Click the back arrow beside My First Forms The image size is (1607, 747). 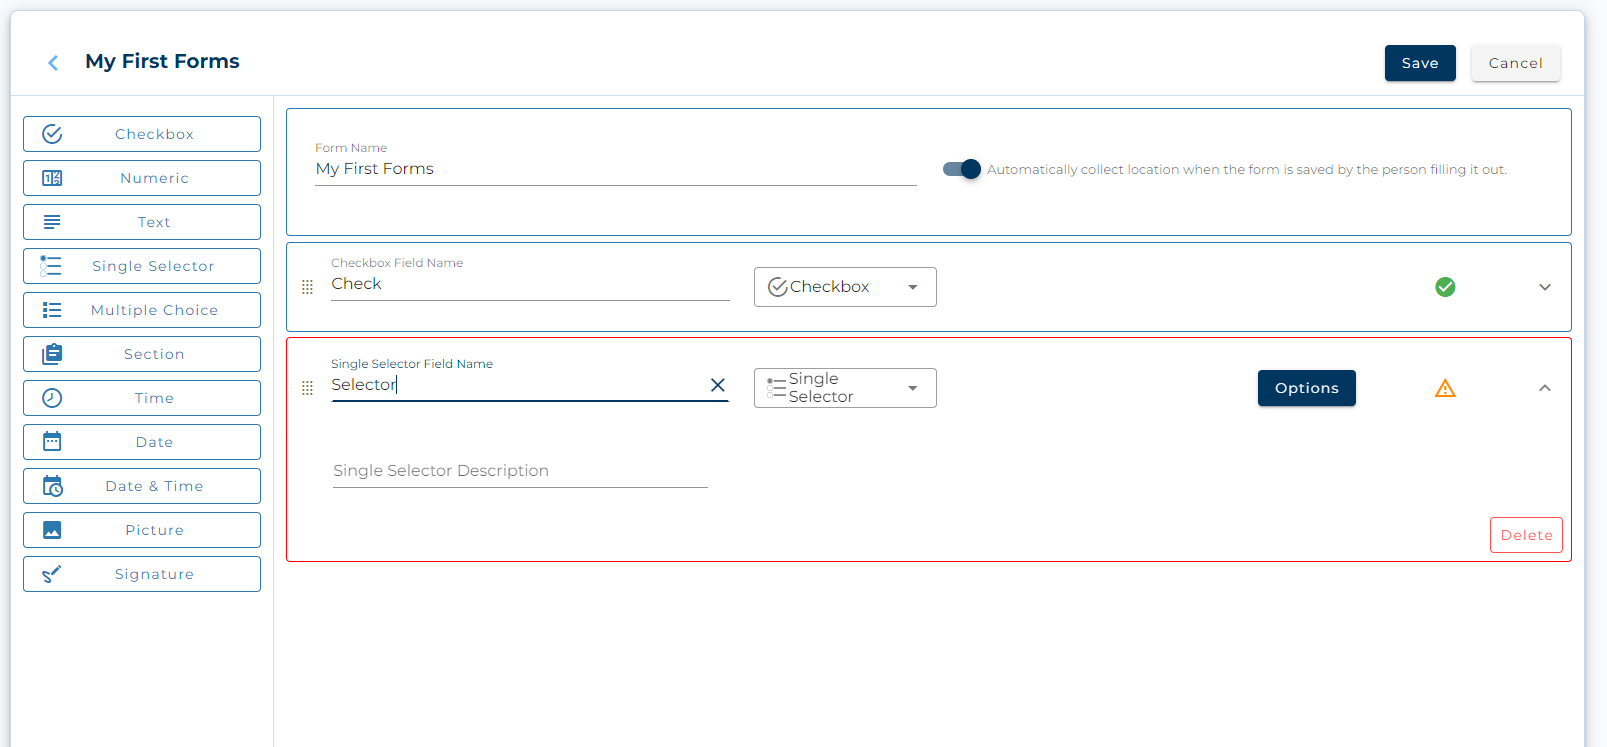tap(53, 63)
